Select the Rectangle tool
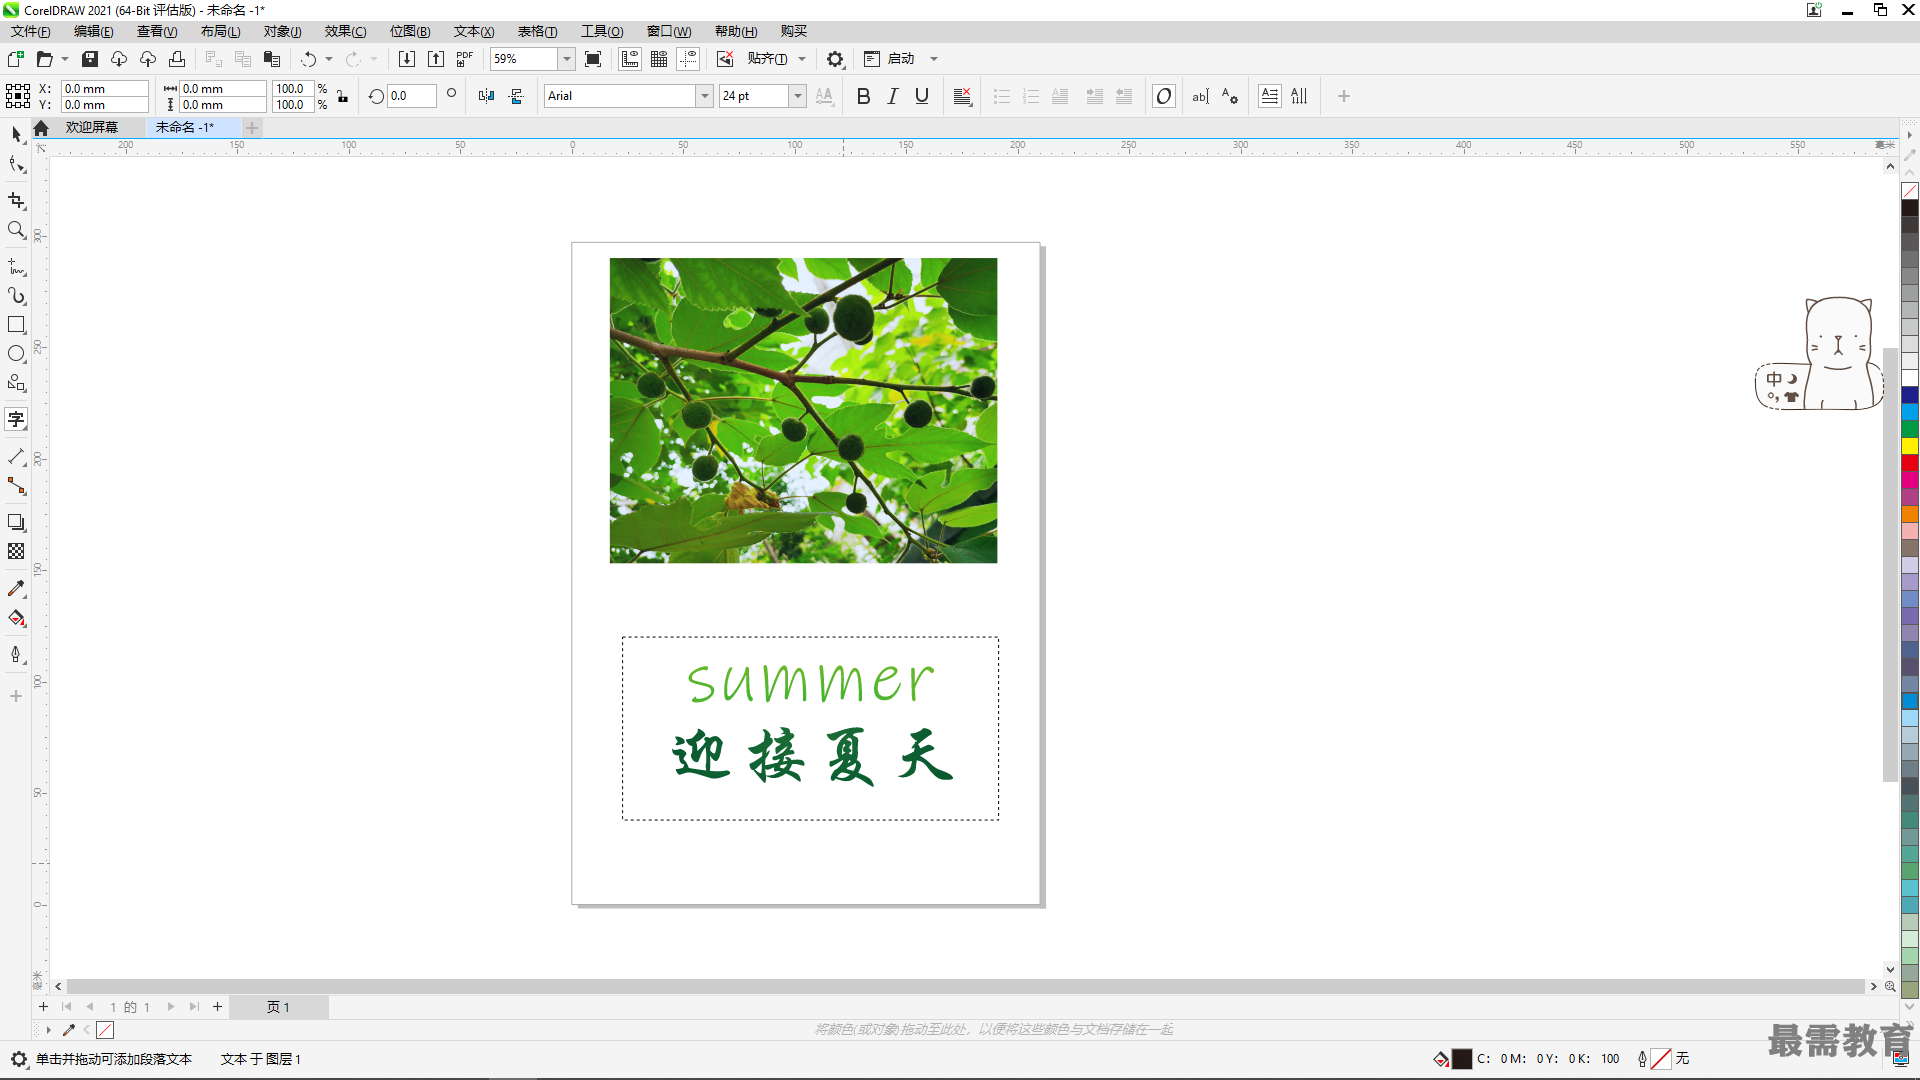 point(16,325)
